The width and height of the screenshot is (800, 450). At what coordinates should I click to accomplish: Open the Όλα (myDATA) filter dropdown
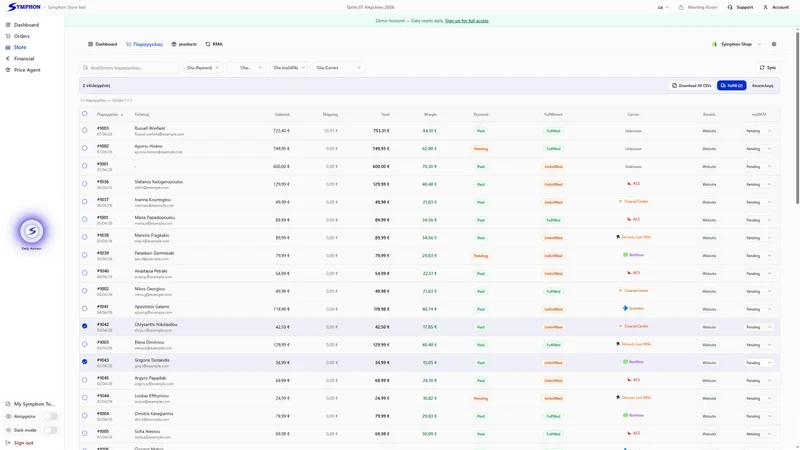(x=289, y=68)
